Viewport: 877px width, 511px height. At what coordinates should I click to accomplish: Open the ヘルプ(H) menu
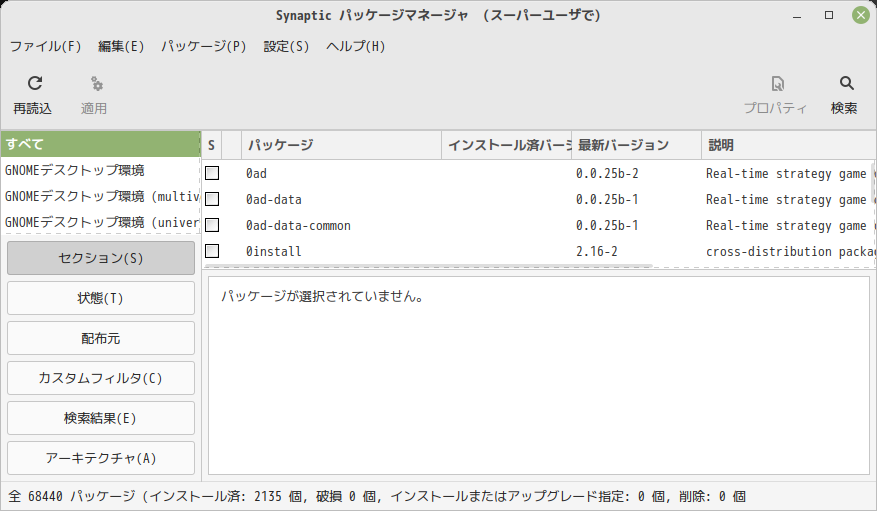[356, 46]
